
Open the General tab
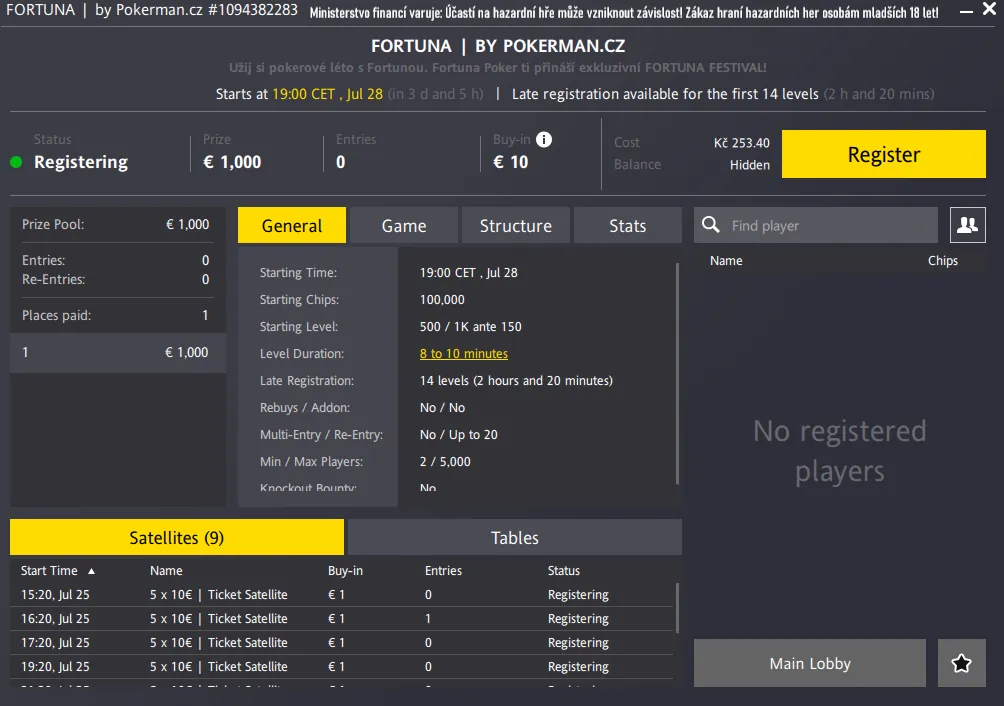292,225
